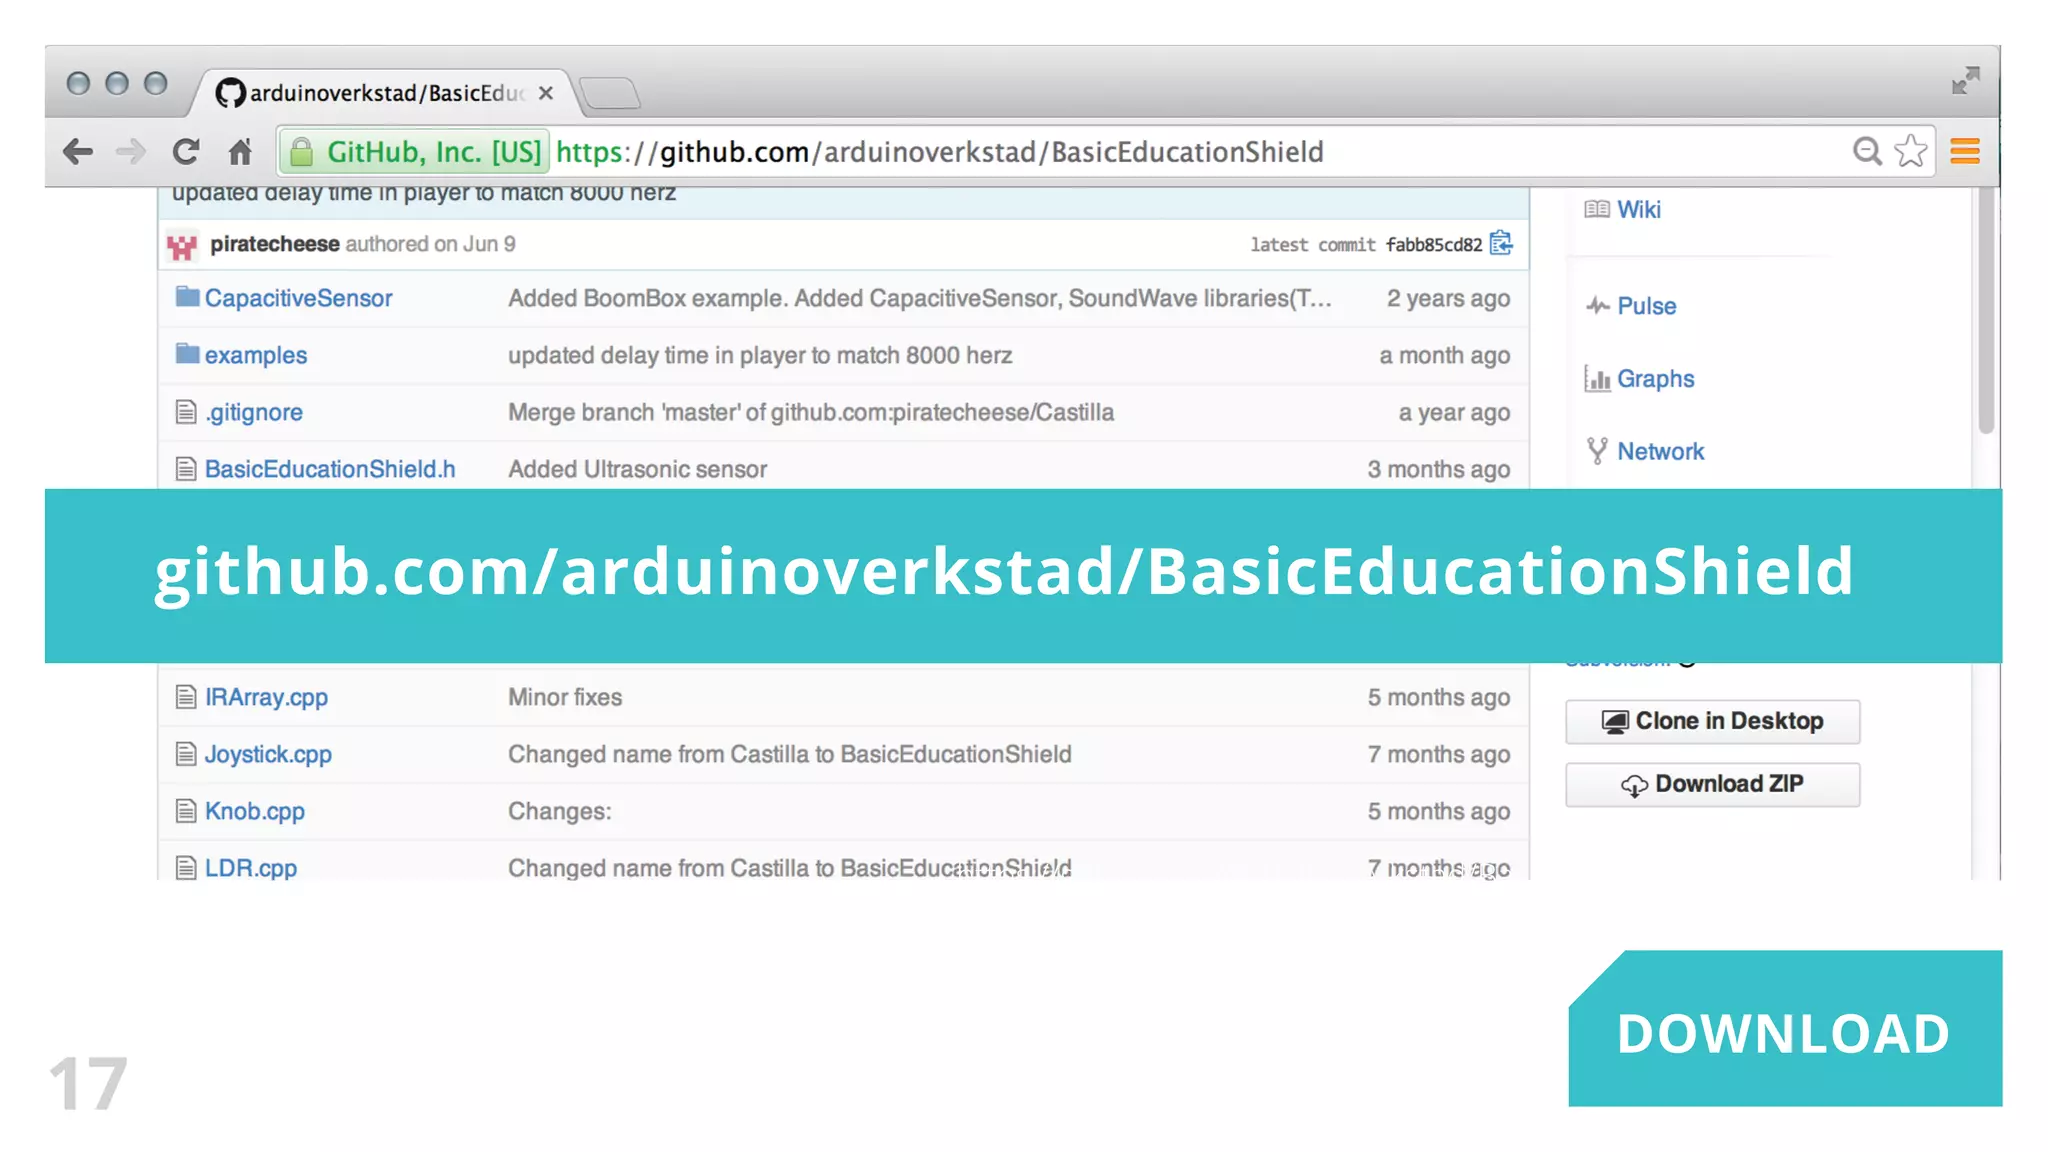Click the fullscreen arrows icon in title bar
The image size is (2048, 1152).
(1965, 81)
